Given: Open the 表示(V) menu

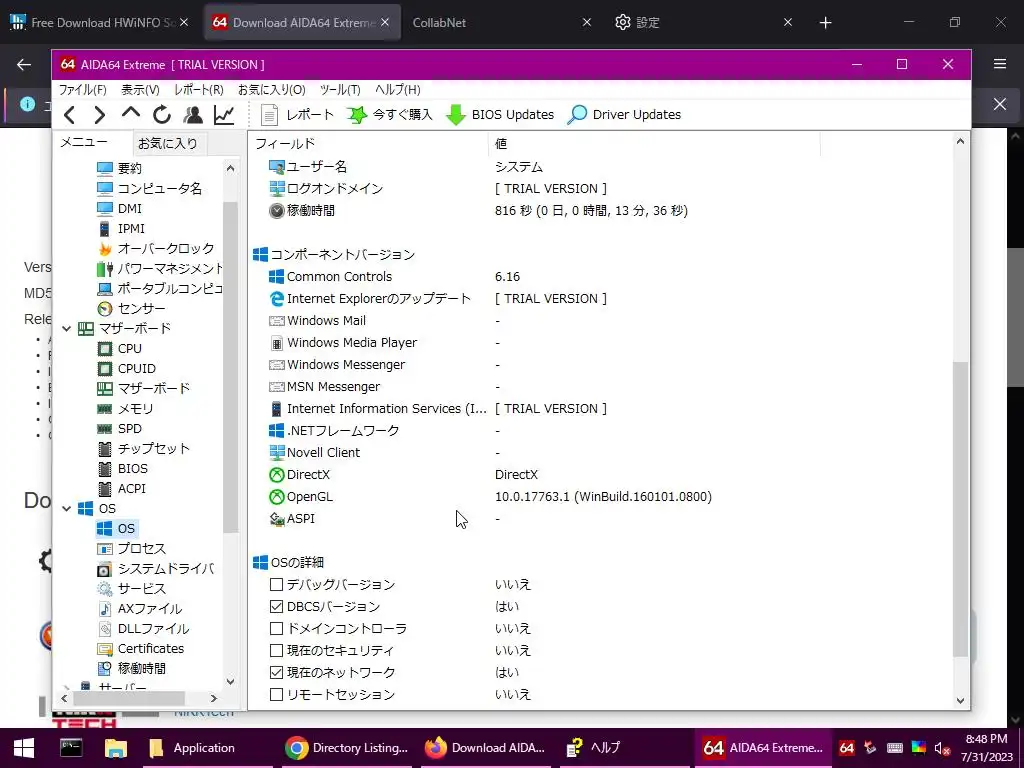Looking at the screenshot, I should tap(140, 89).
